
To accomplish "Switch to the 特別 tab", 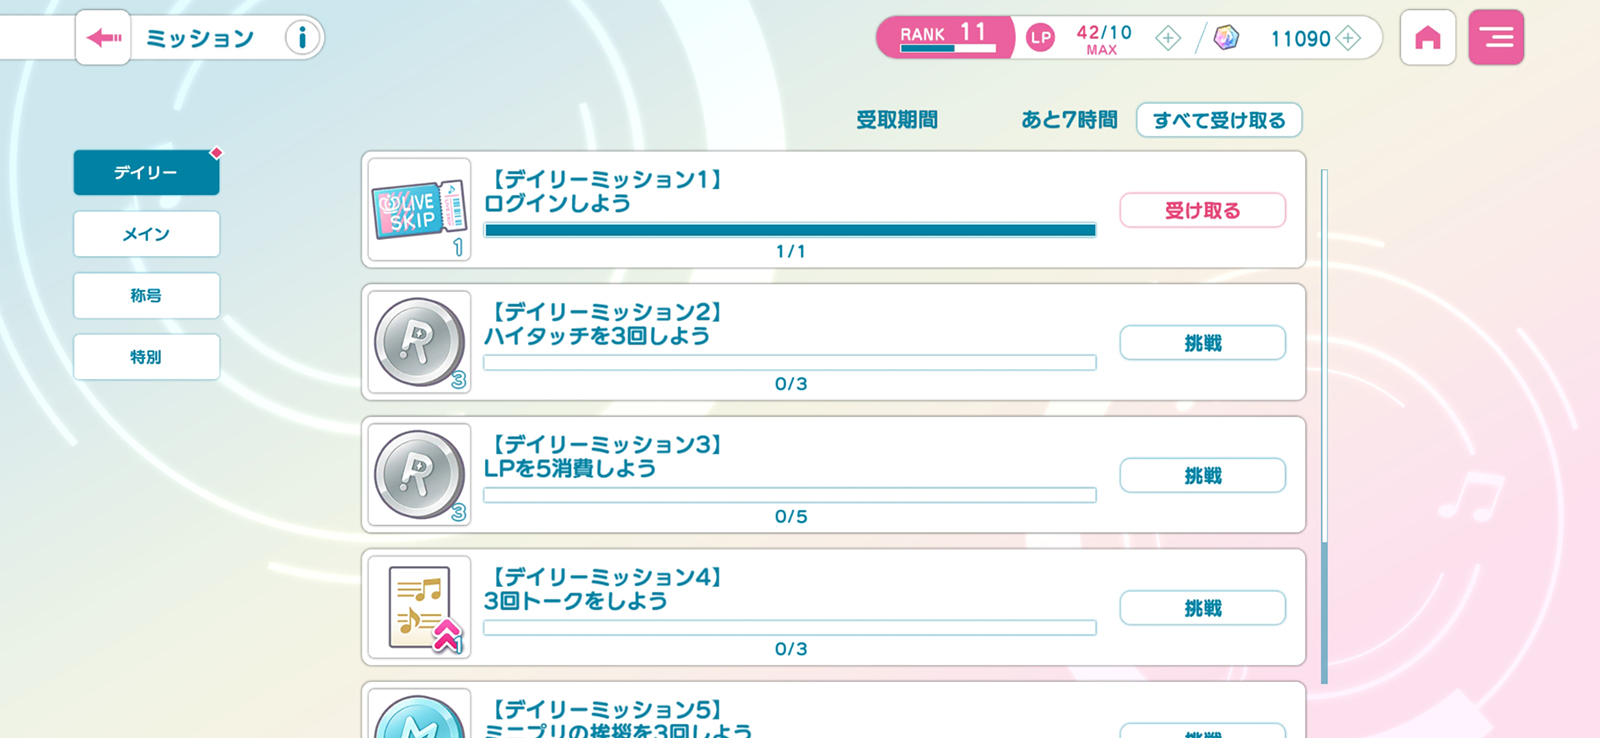I will tap(146, 357).
